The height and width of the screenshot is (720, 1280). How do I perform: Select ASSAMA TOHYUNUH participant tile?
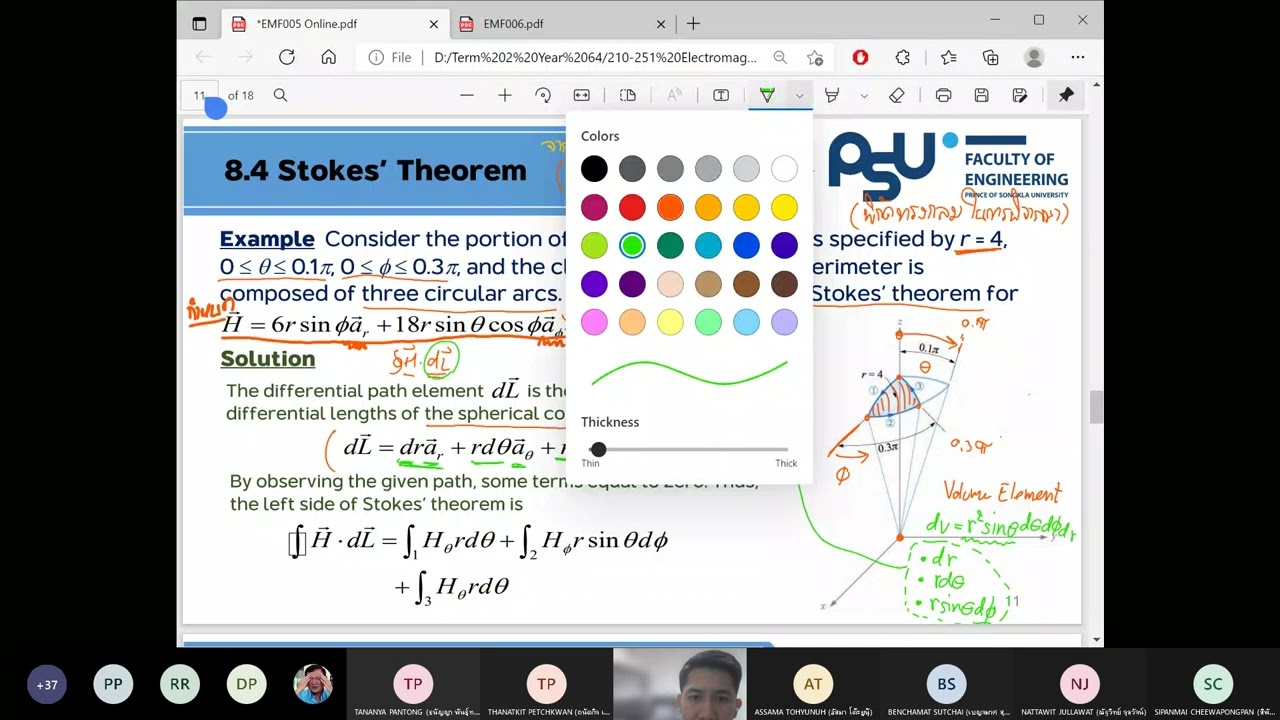813,684
